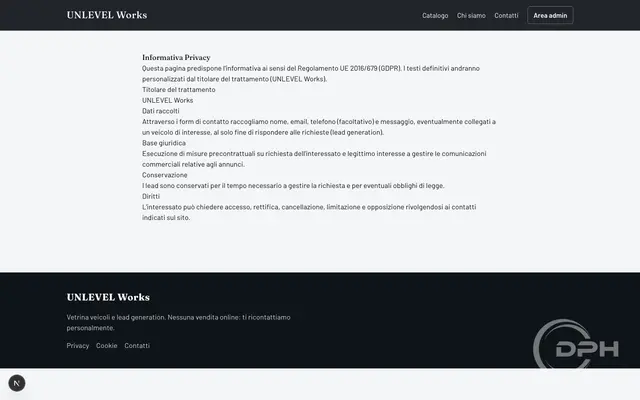Click the paragraph about contact form data
The width and height of the screenshot is (640, 400).
pos(319,127)
